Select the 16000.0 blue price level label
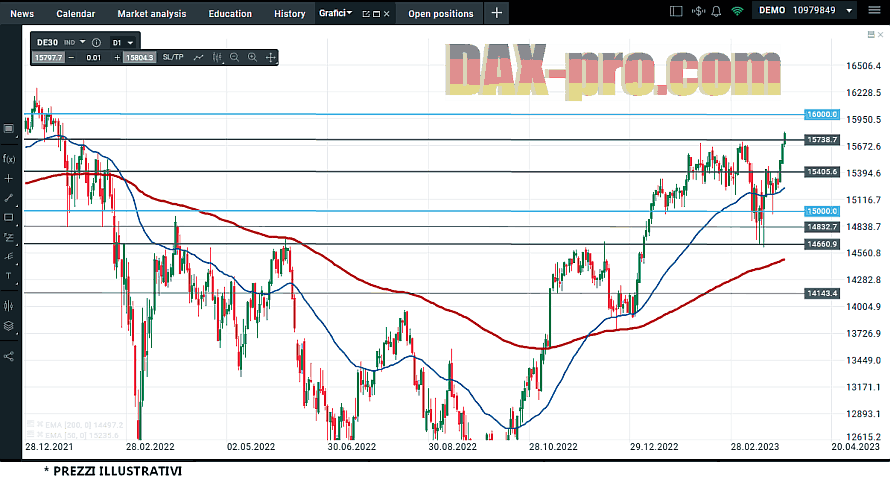The image size is (890, 479). point(821,115)
